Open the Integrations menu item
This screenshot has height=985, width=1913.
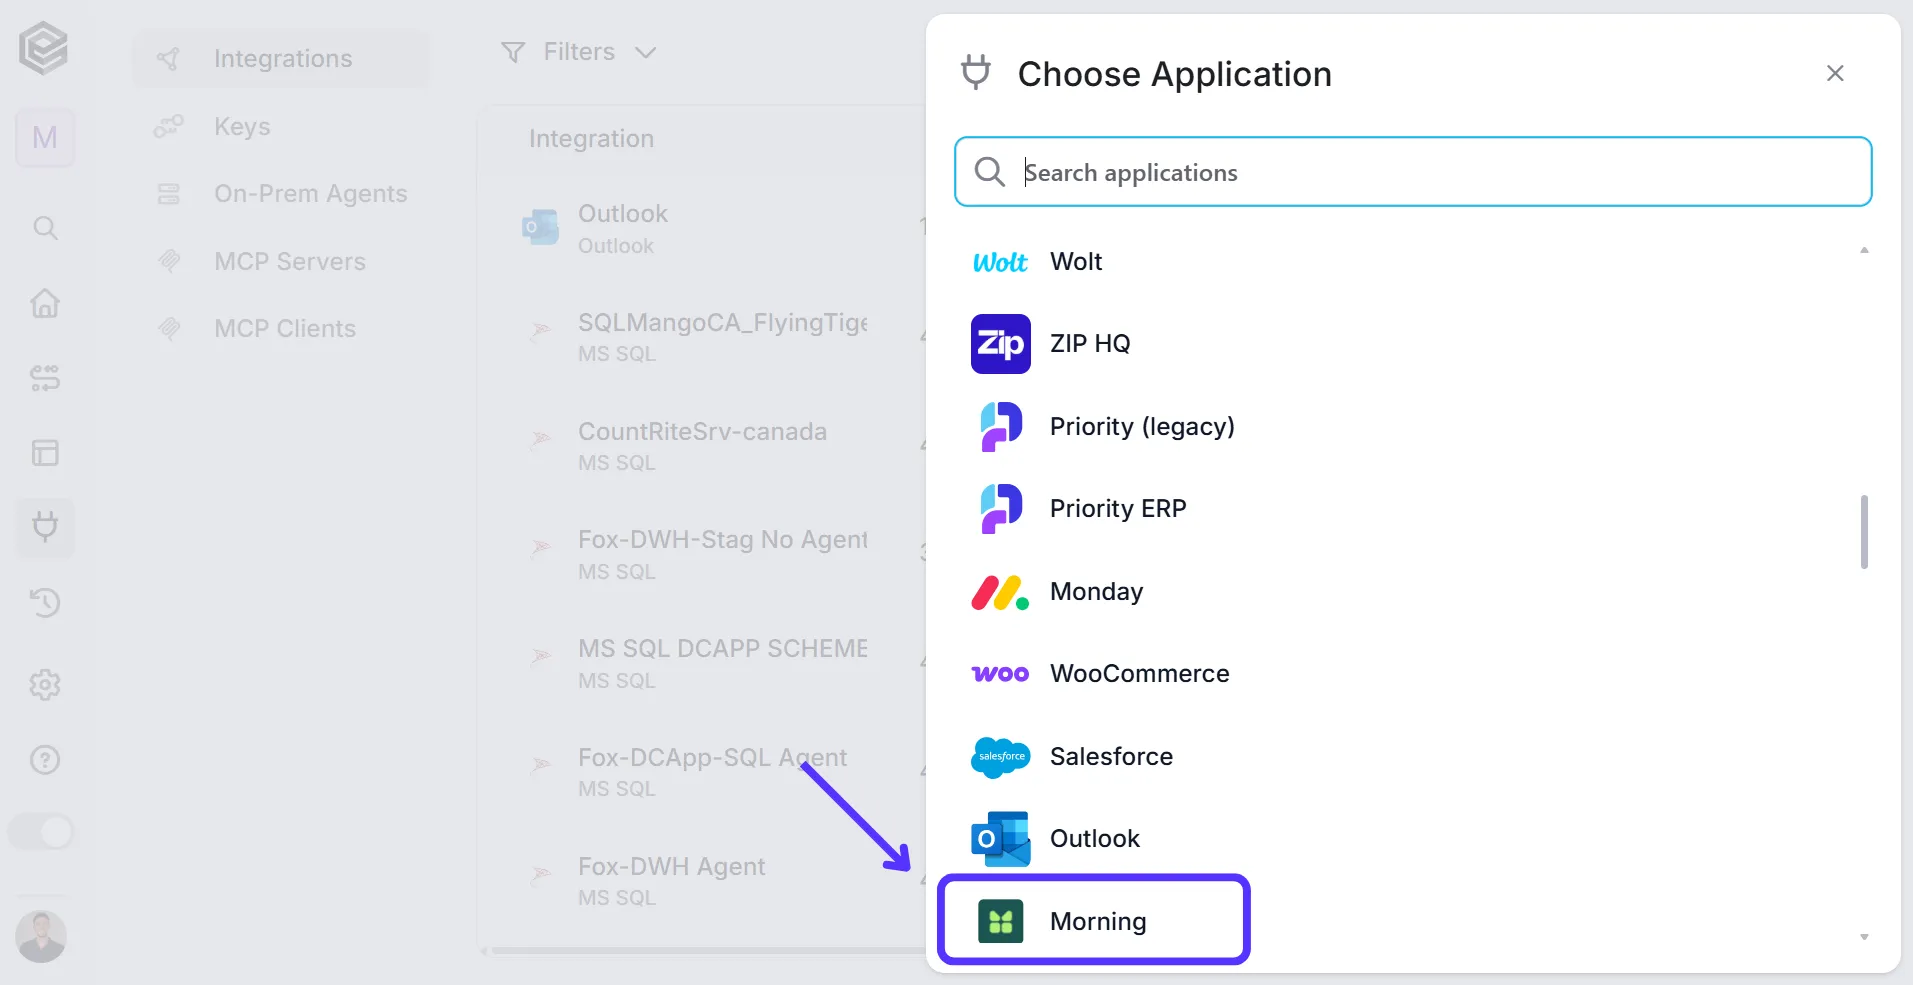coord(282,59)
